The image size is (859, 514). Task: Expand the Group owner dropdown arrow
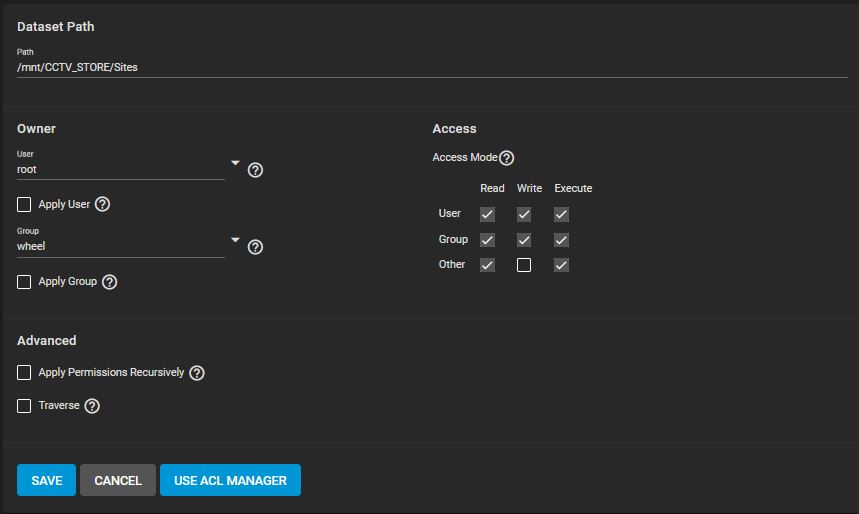click(x=235, y=239)
